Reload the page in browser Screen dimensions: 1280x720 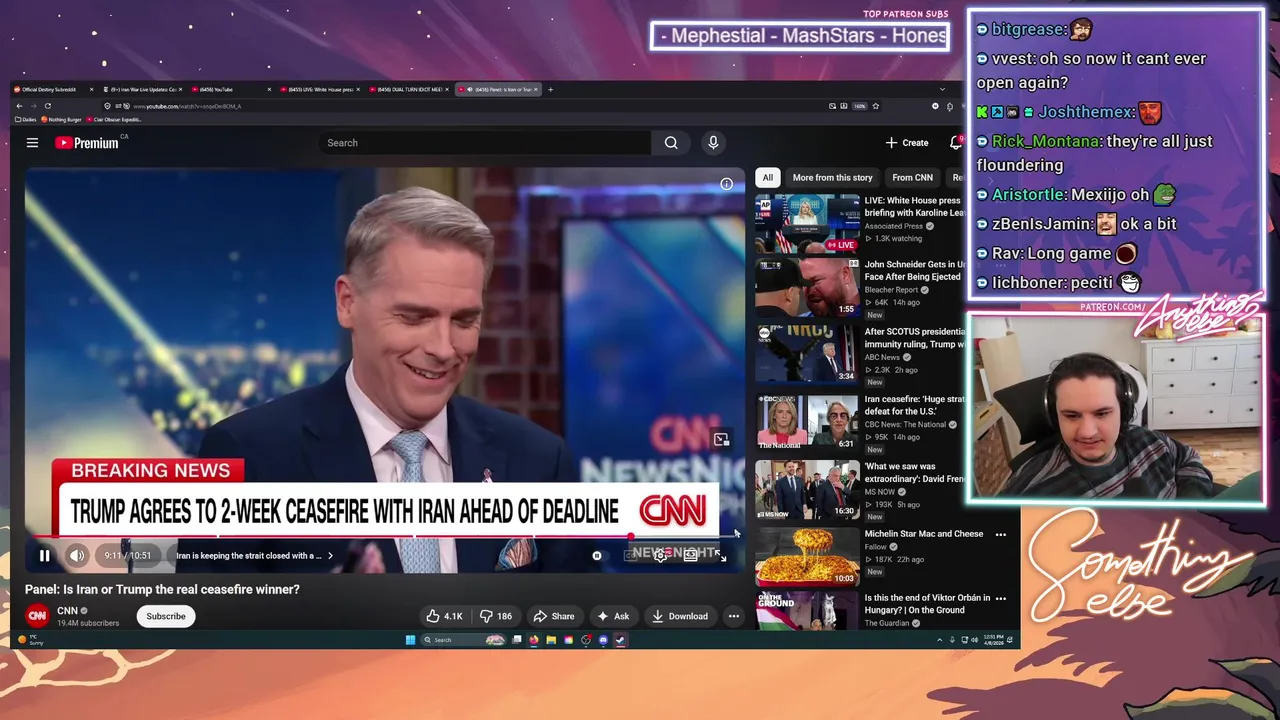point(48,106)
